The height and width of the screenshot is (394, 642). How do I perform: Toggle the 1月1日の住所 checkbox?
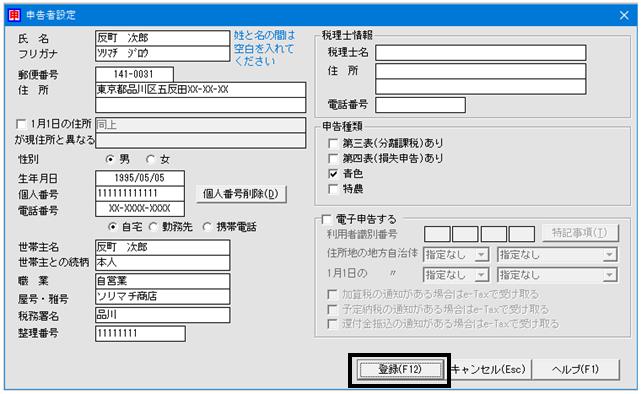[20, 124]
